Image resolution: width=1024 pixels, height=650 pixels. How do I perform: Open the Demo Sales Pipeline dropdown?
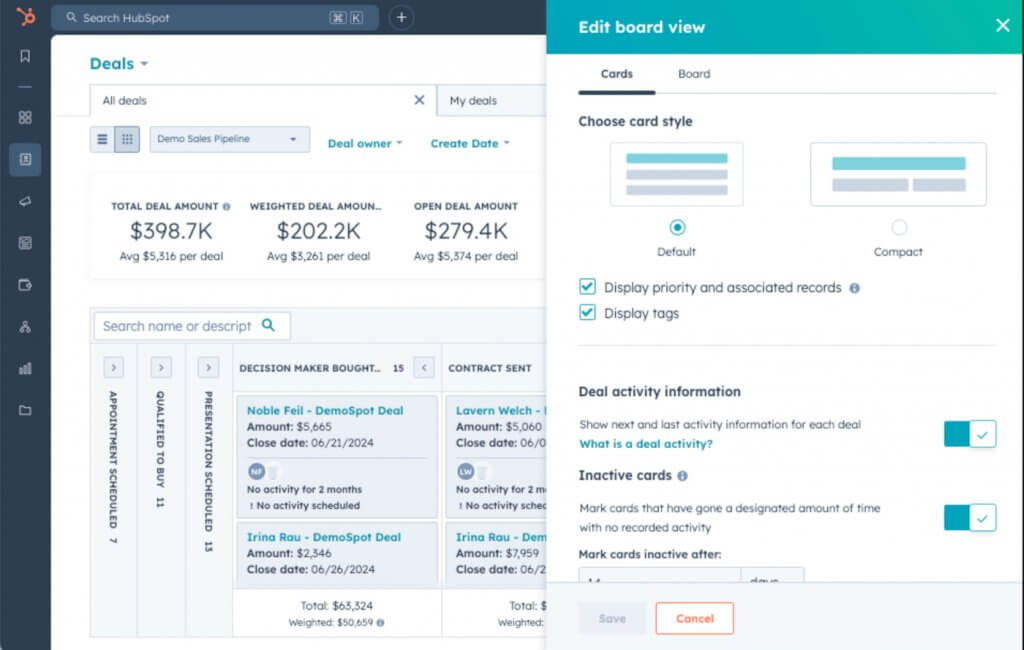tap(230, 139)
